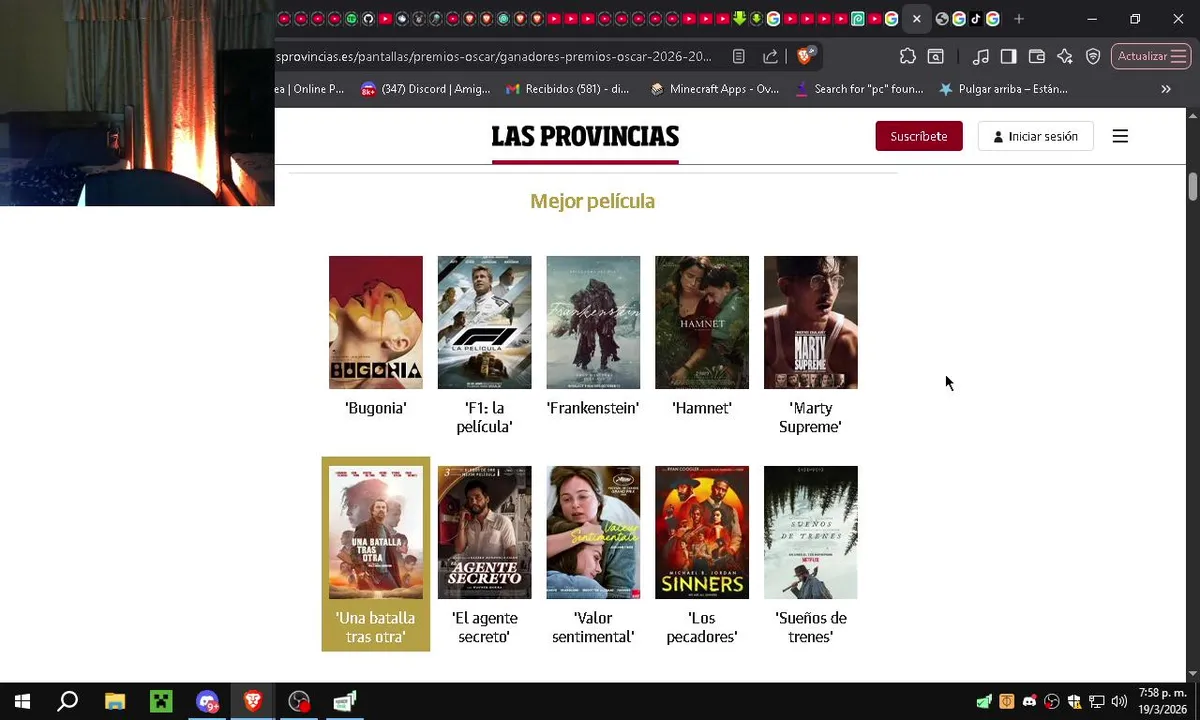1200x720 pixels.
Task: Click the 'Marty Supreme' caption
Action: (x=811, y=417)
